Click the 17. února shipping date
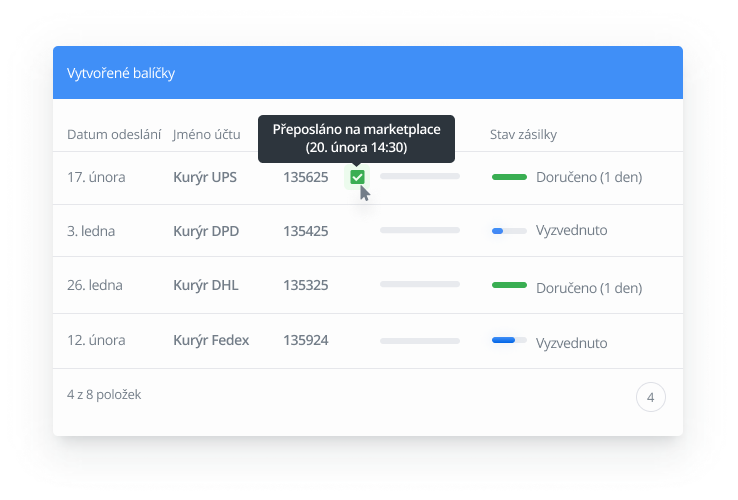The height and width of the screenshot is (500, 738). [96, 177]
